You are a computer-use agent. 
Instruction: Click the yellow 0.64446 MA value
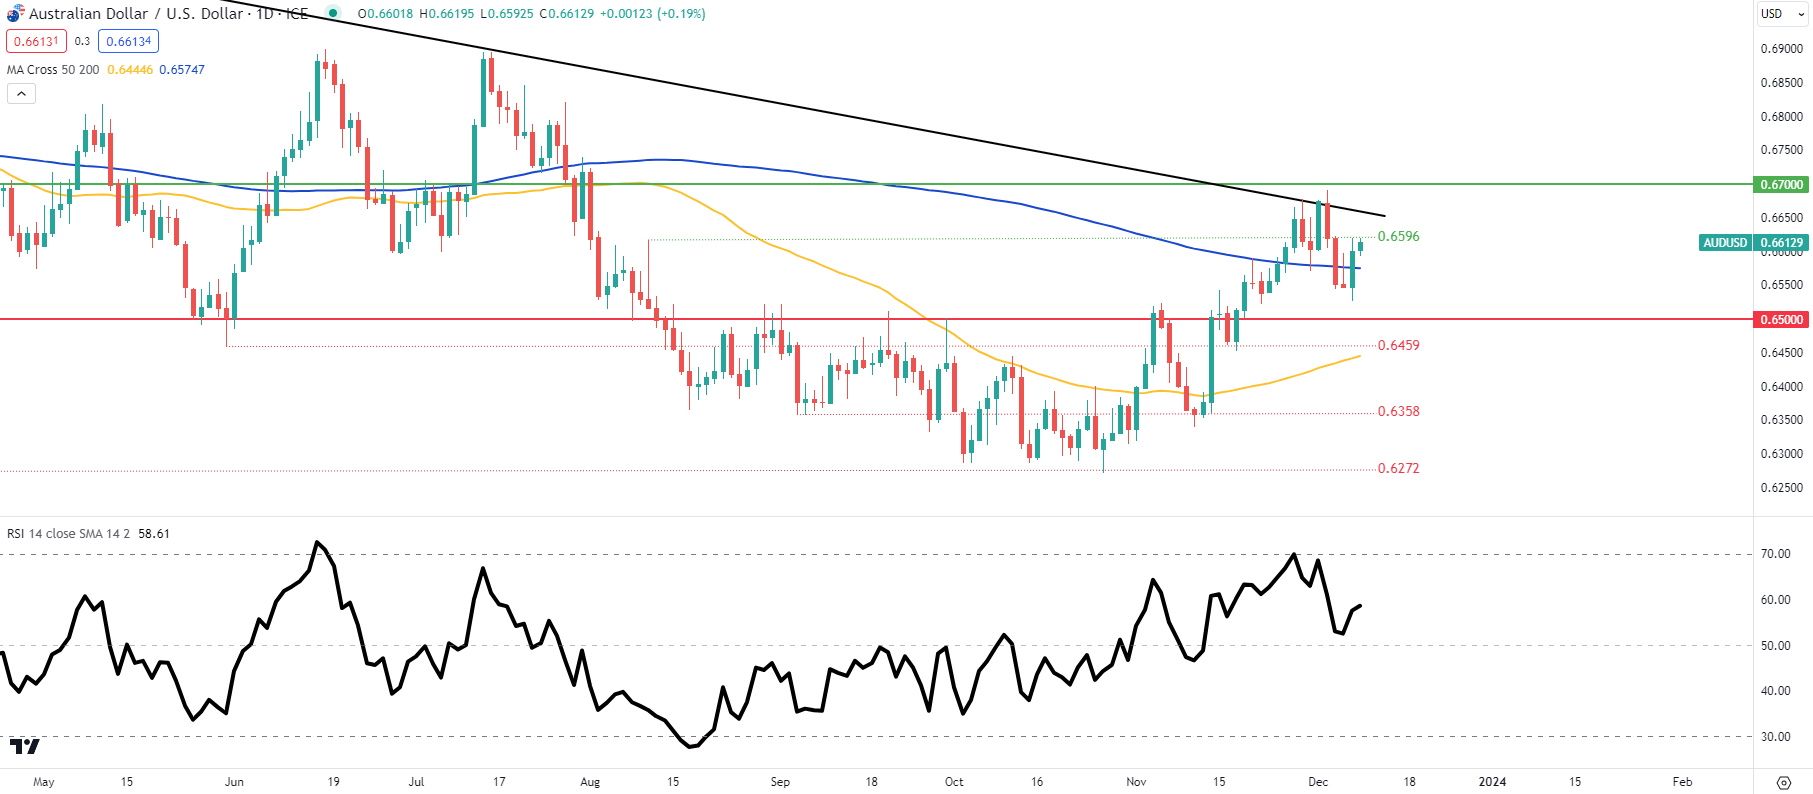[x=130, y=69]
